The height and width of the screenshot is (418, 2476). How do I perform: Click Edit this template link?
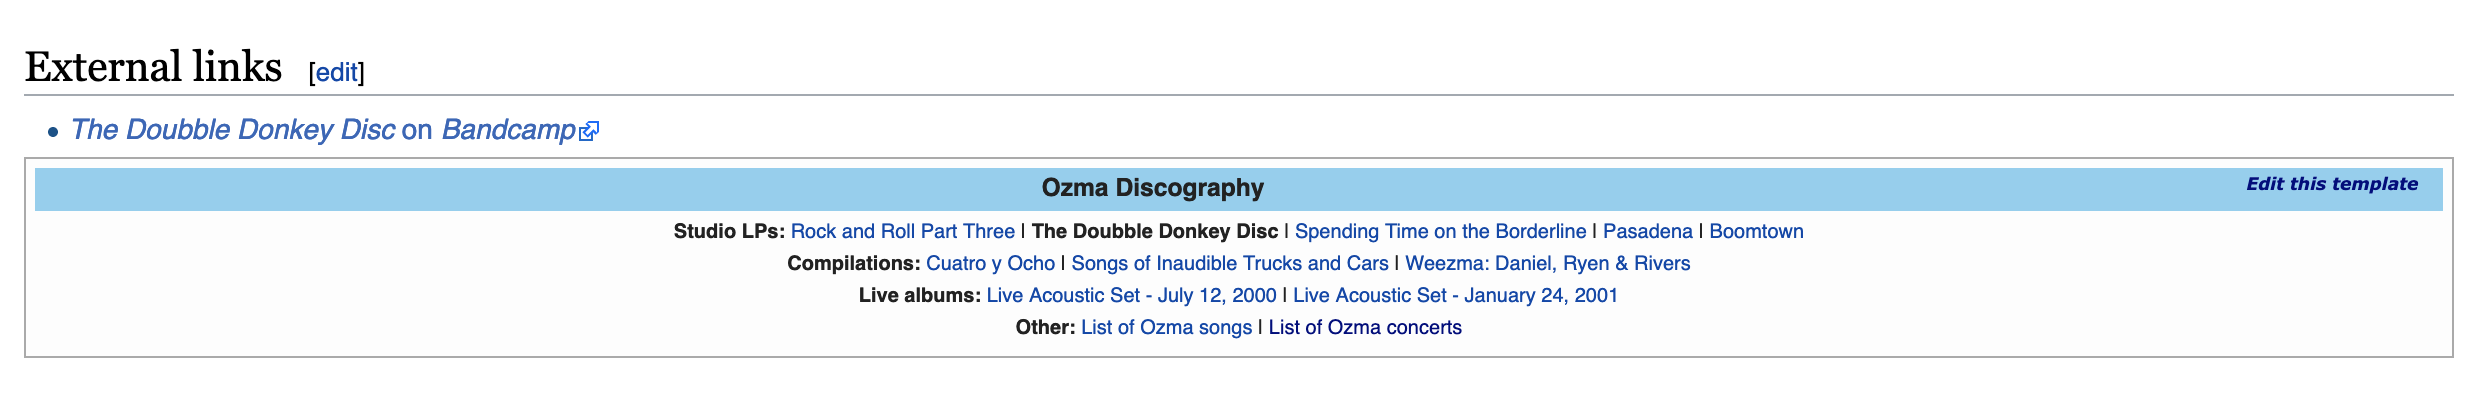[2331, 184]
